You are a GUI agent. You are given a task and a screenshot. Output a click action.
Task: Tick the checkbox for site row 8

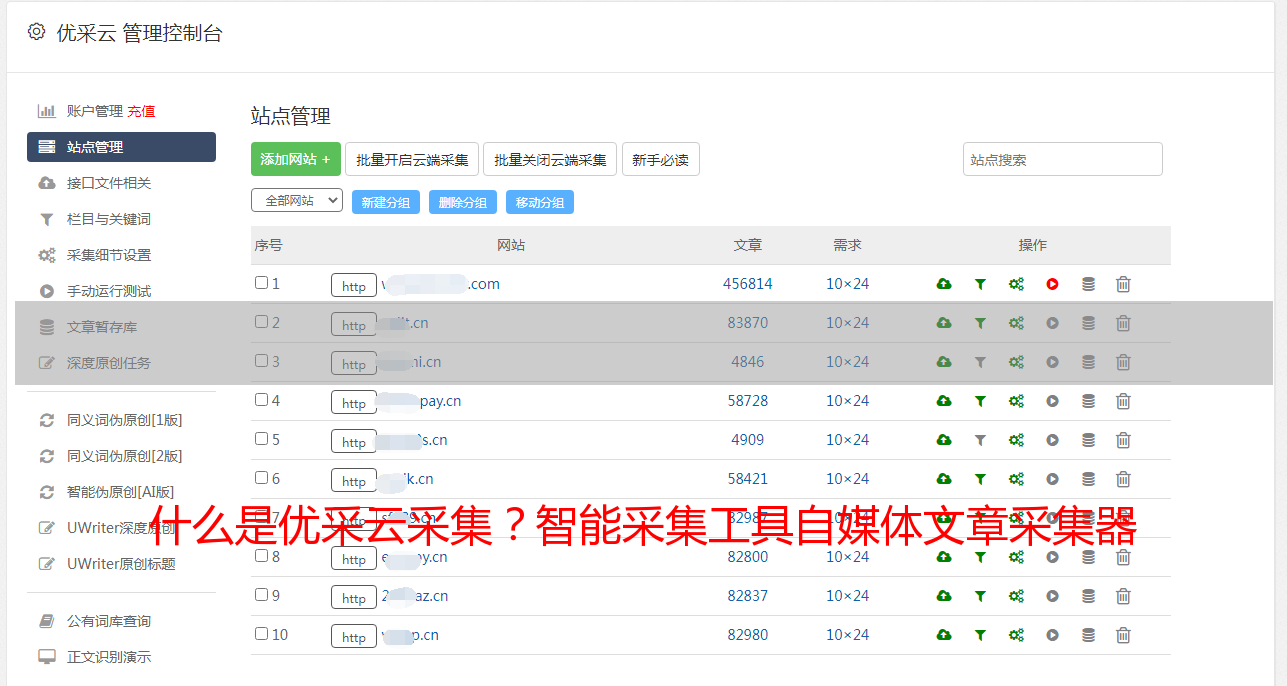click(261, 556)
